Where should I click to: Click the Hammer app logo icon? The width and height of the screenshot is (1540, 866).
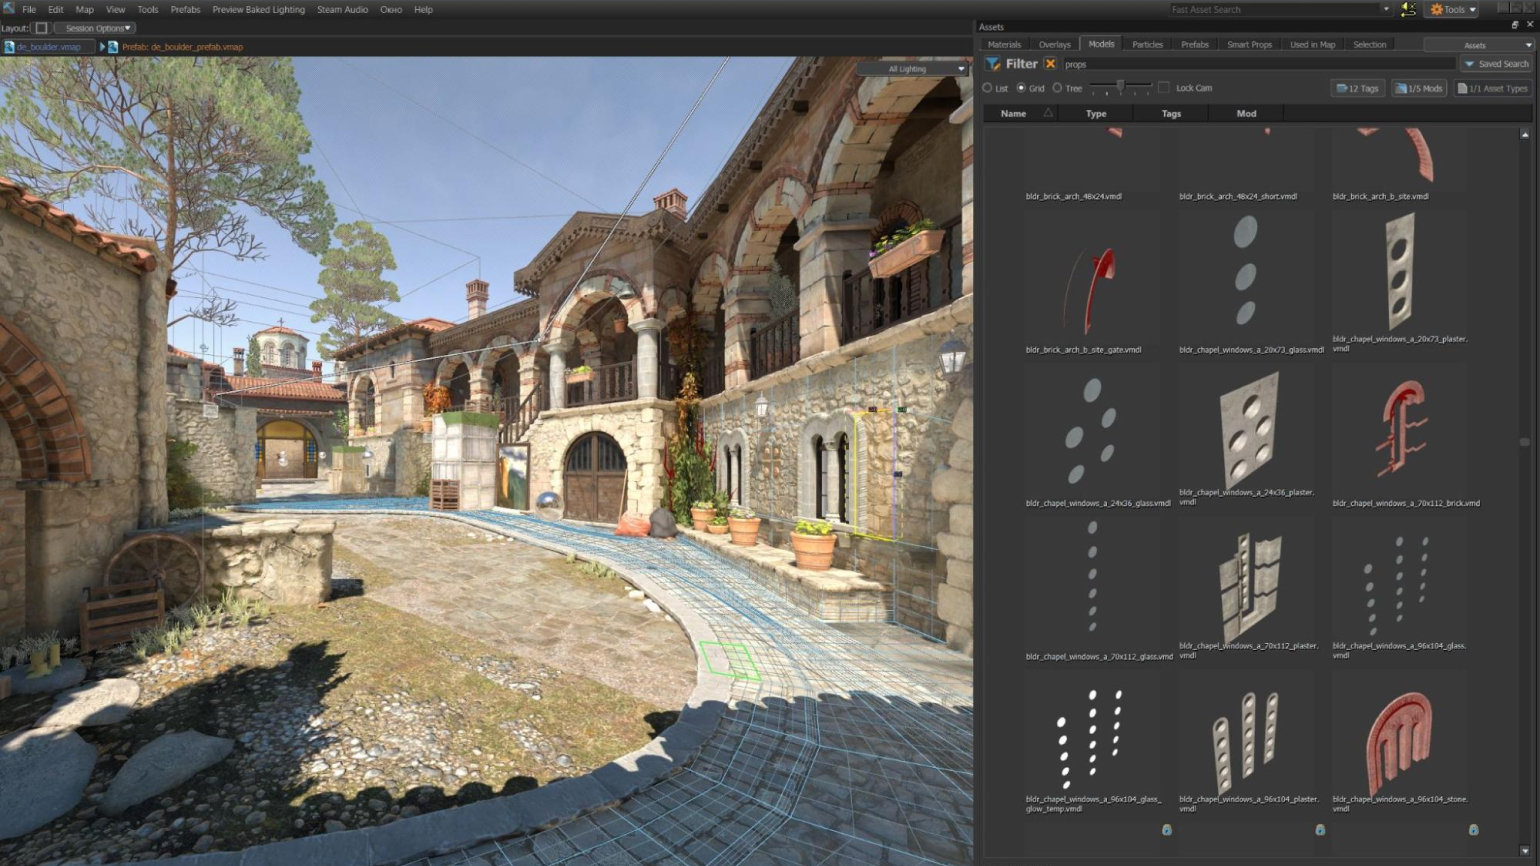(9, 9)
